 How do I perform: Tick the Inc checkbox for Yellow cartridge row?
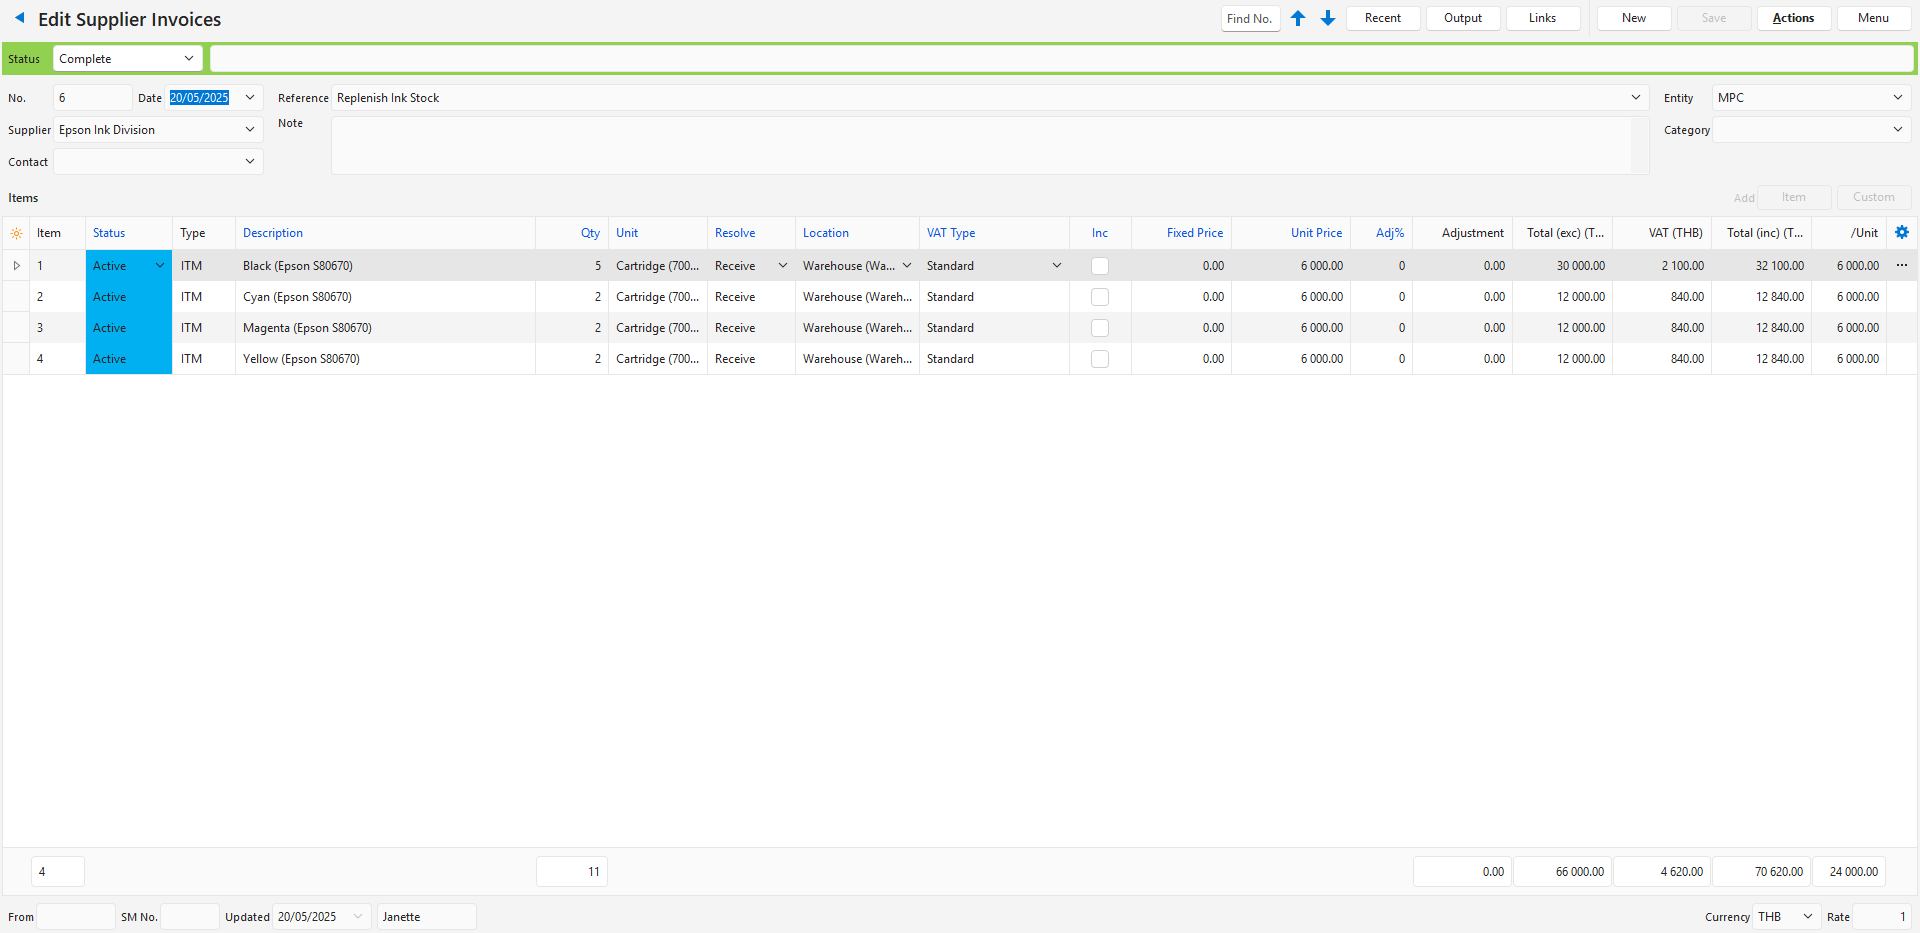[1100, 359]
